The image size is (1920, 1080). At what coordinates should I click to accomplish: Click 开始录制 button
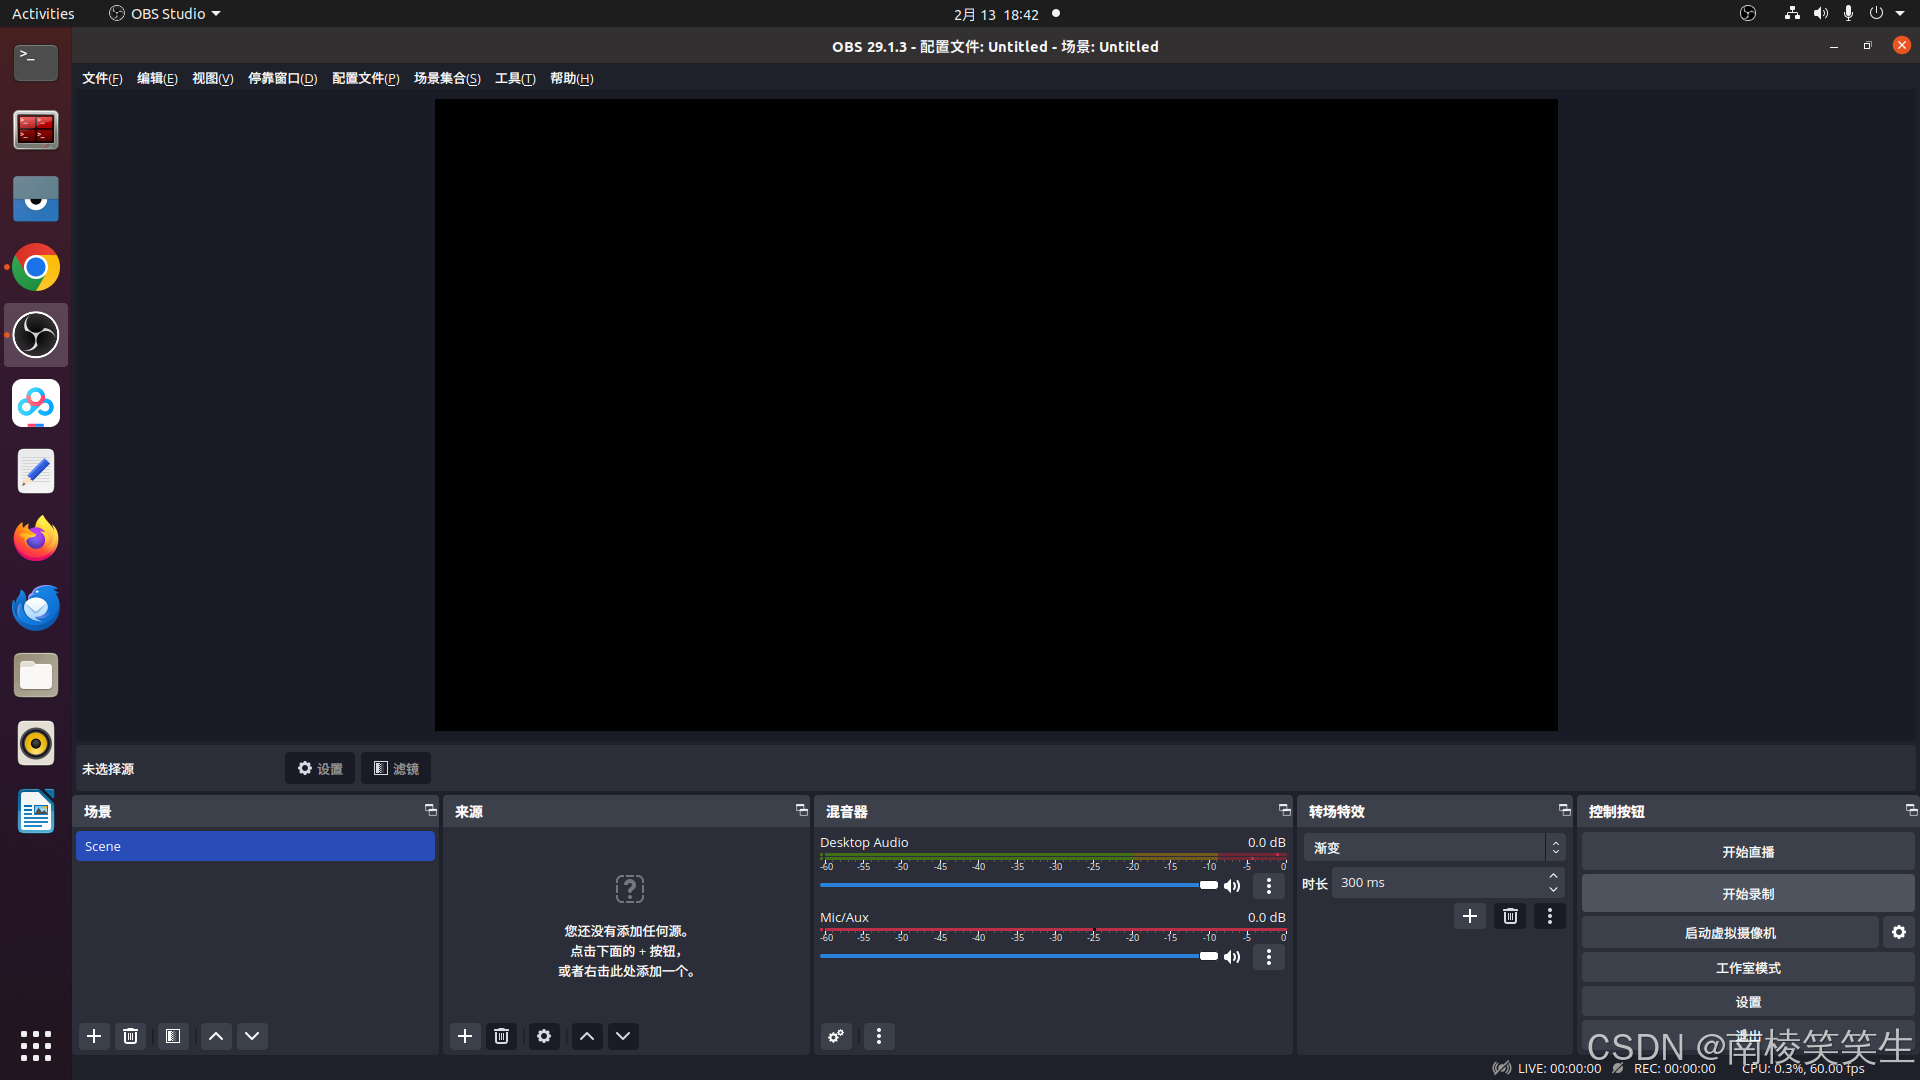pyautogui.click(x=1747, y=894)
